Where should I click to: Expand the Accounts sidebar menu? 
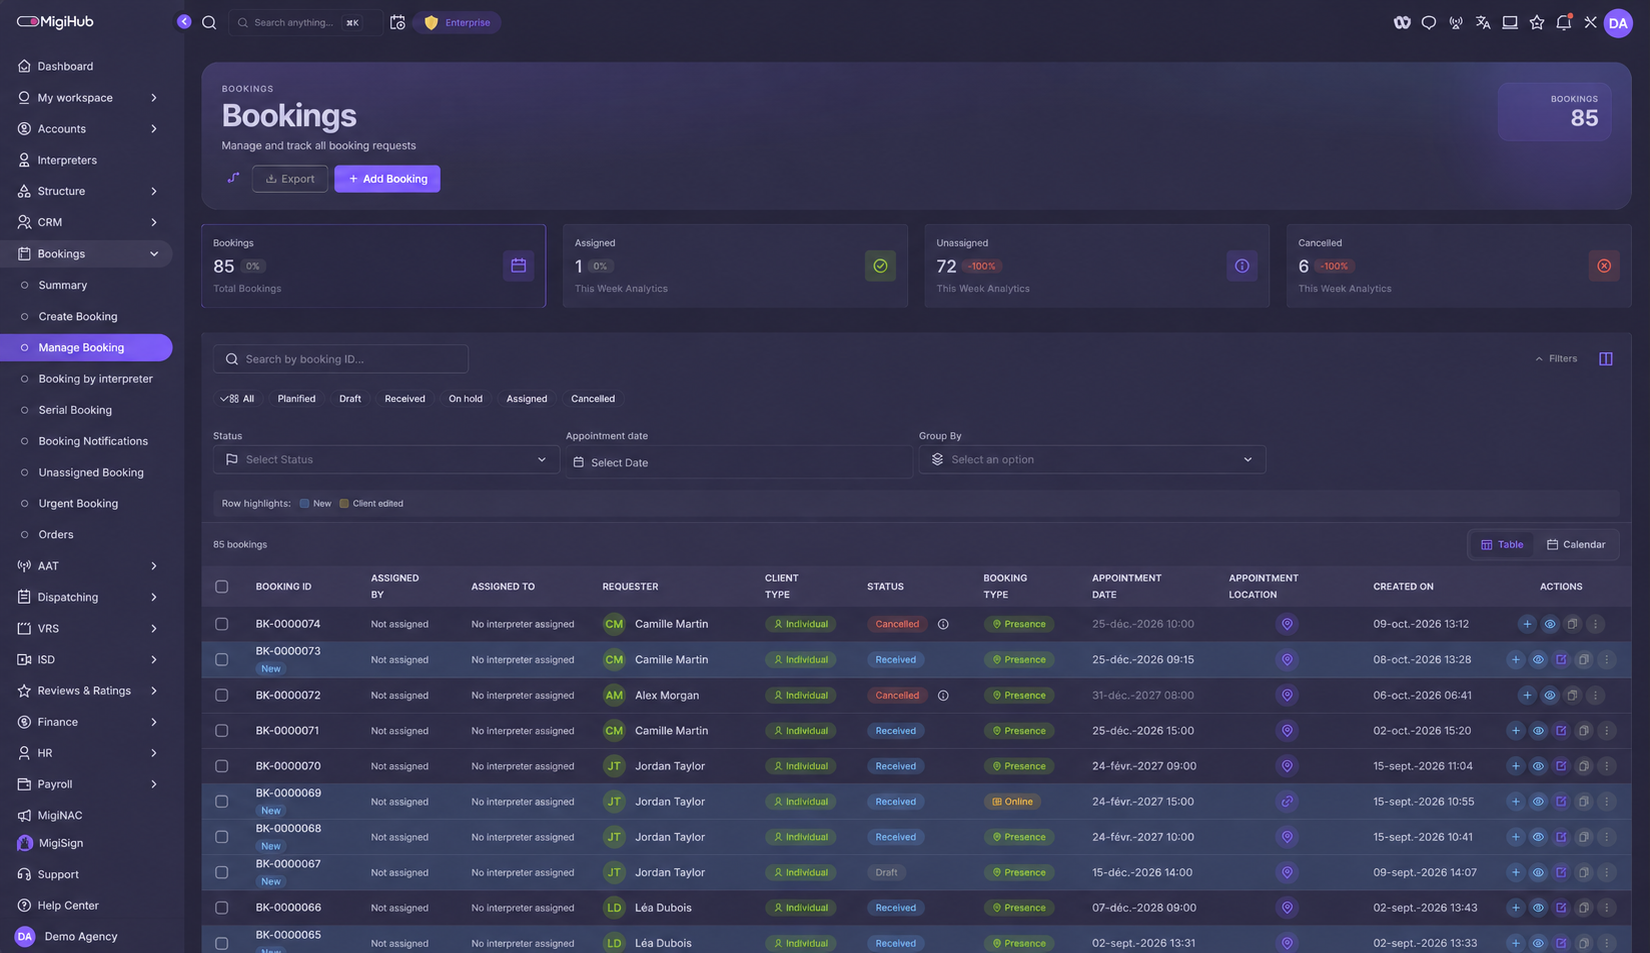[x=87, y=129]
